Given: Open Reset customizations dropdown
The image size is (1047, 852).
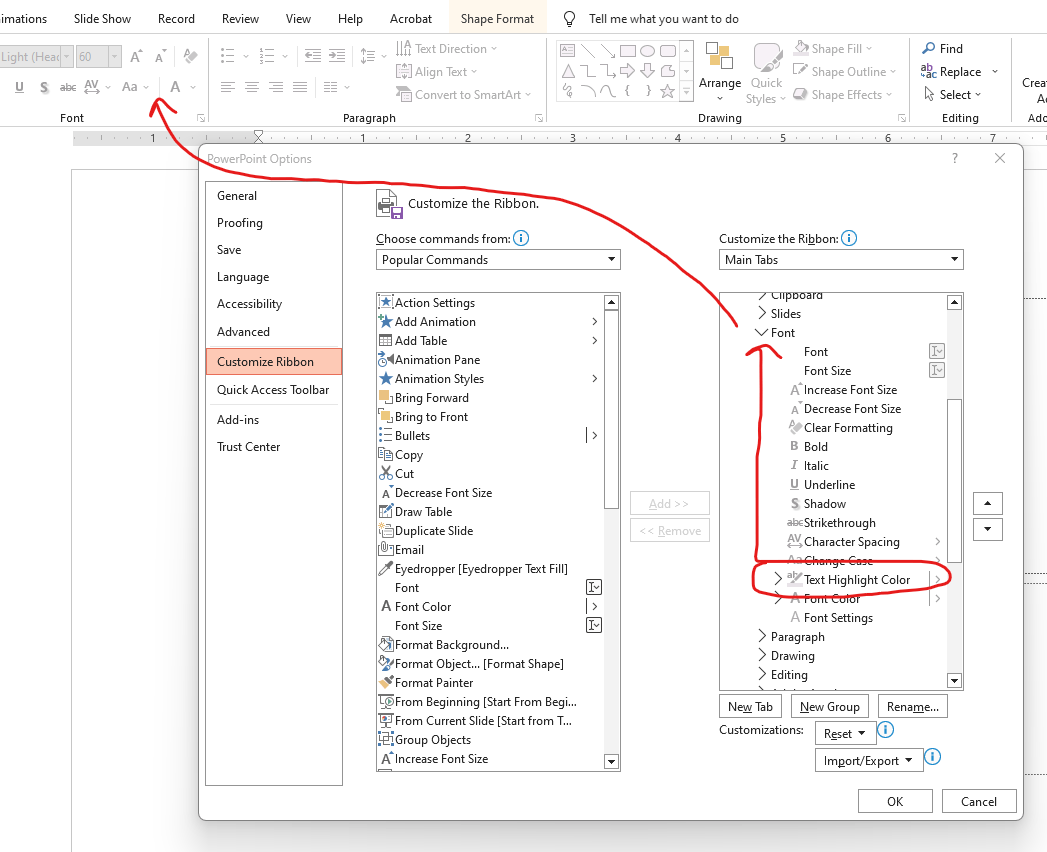Looking at the screenshot, I should point(845,734).
